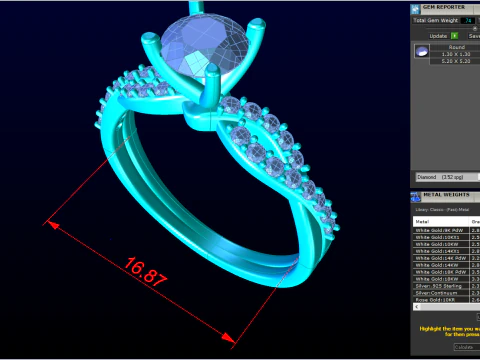Viewport: 480px width, 360px height.
Task: Click the green Update indicator box
Action: [454, 36]
